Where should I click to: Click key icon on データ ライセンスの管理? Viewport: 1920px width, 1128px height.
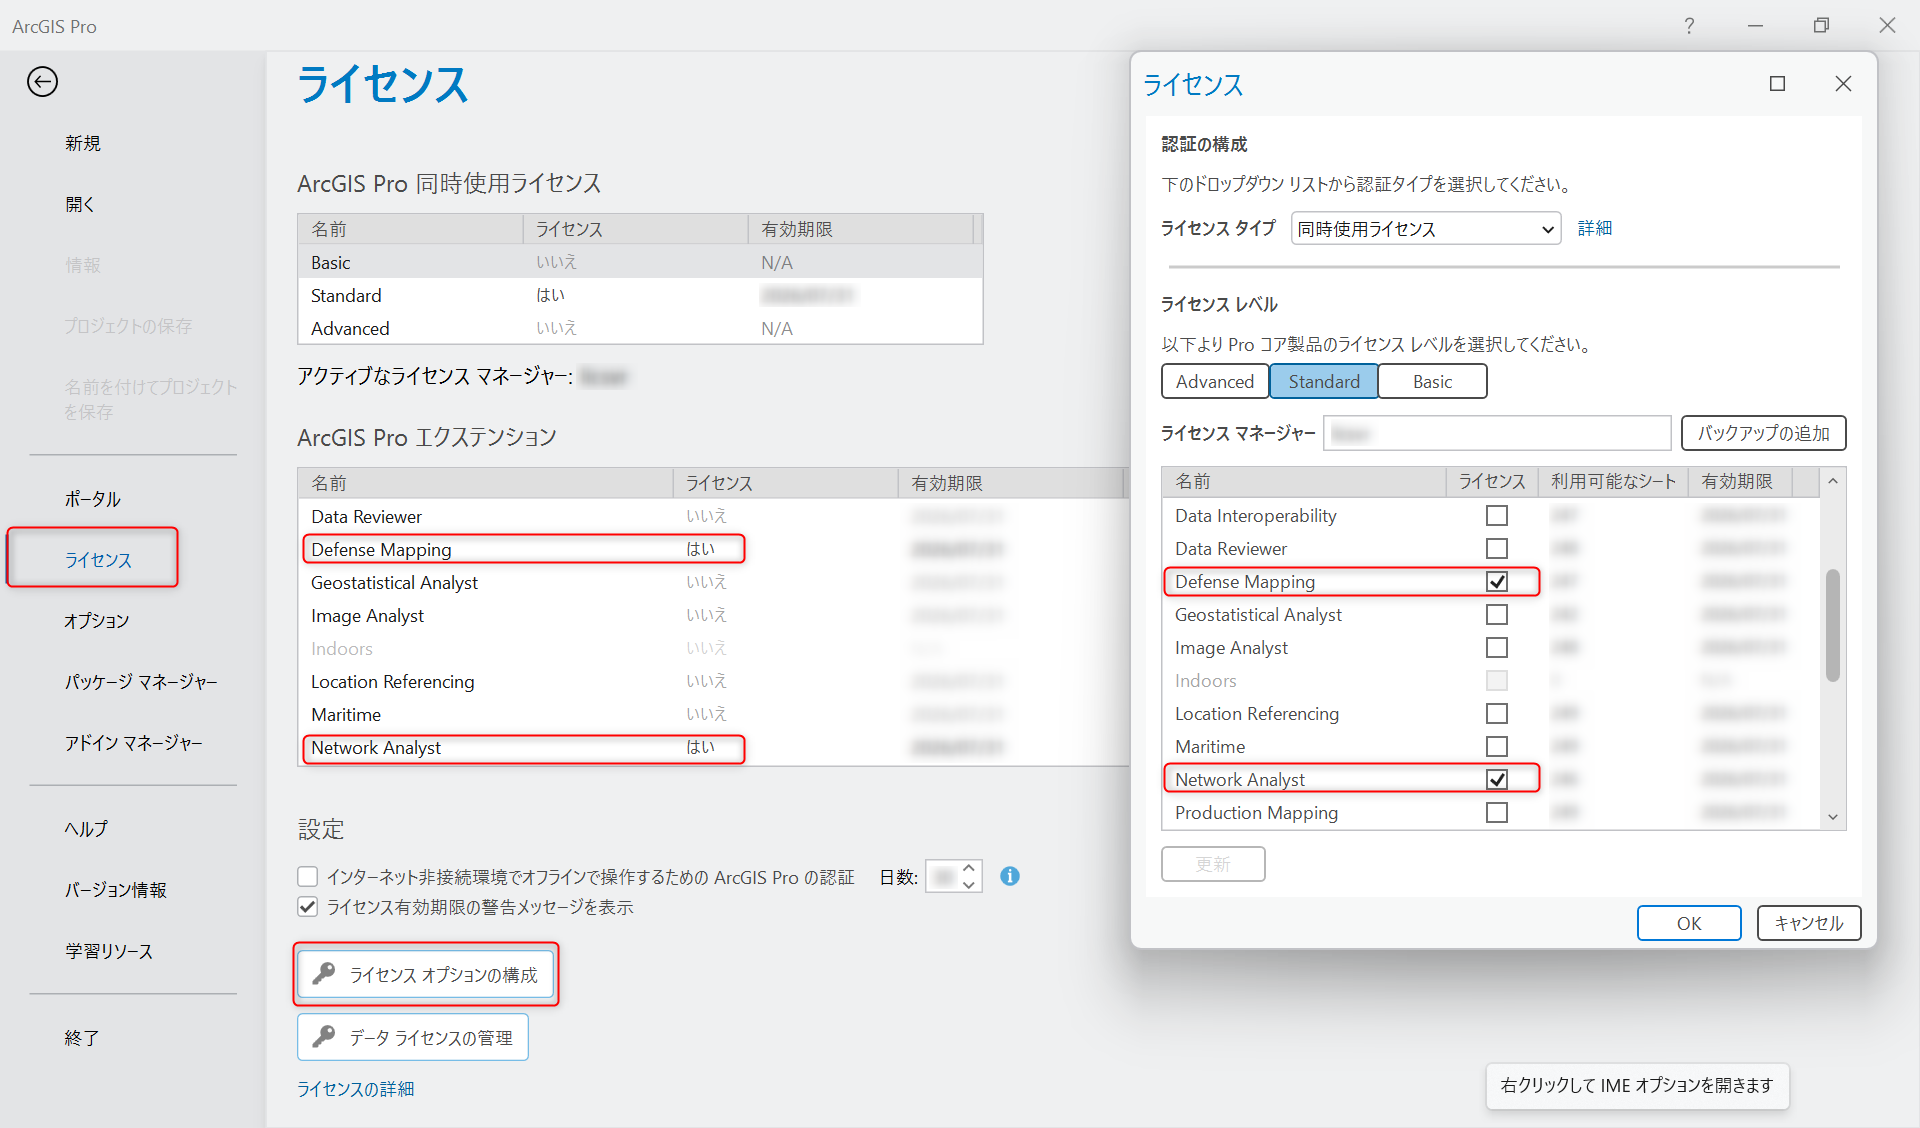(x=324, y=1037)
